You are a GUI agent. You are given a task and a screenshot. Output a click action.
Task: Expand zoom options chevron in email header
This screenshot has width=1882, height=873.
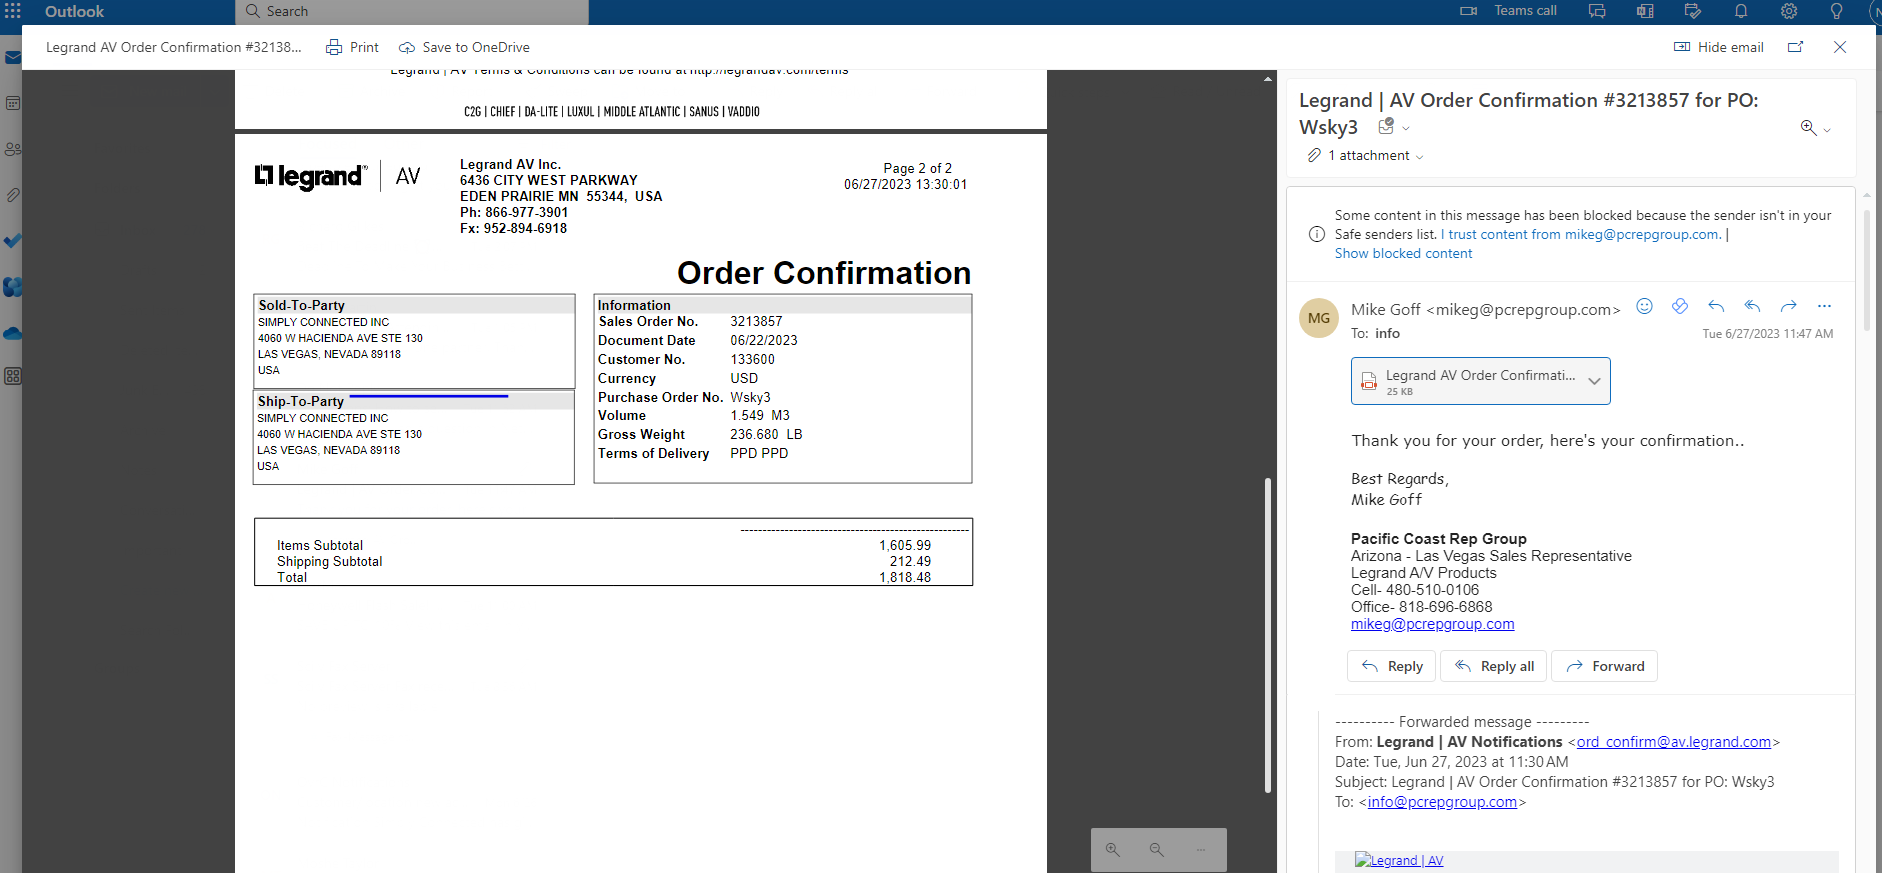coord(1827,129)
